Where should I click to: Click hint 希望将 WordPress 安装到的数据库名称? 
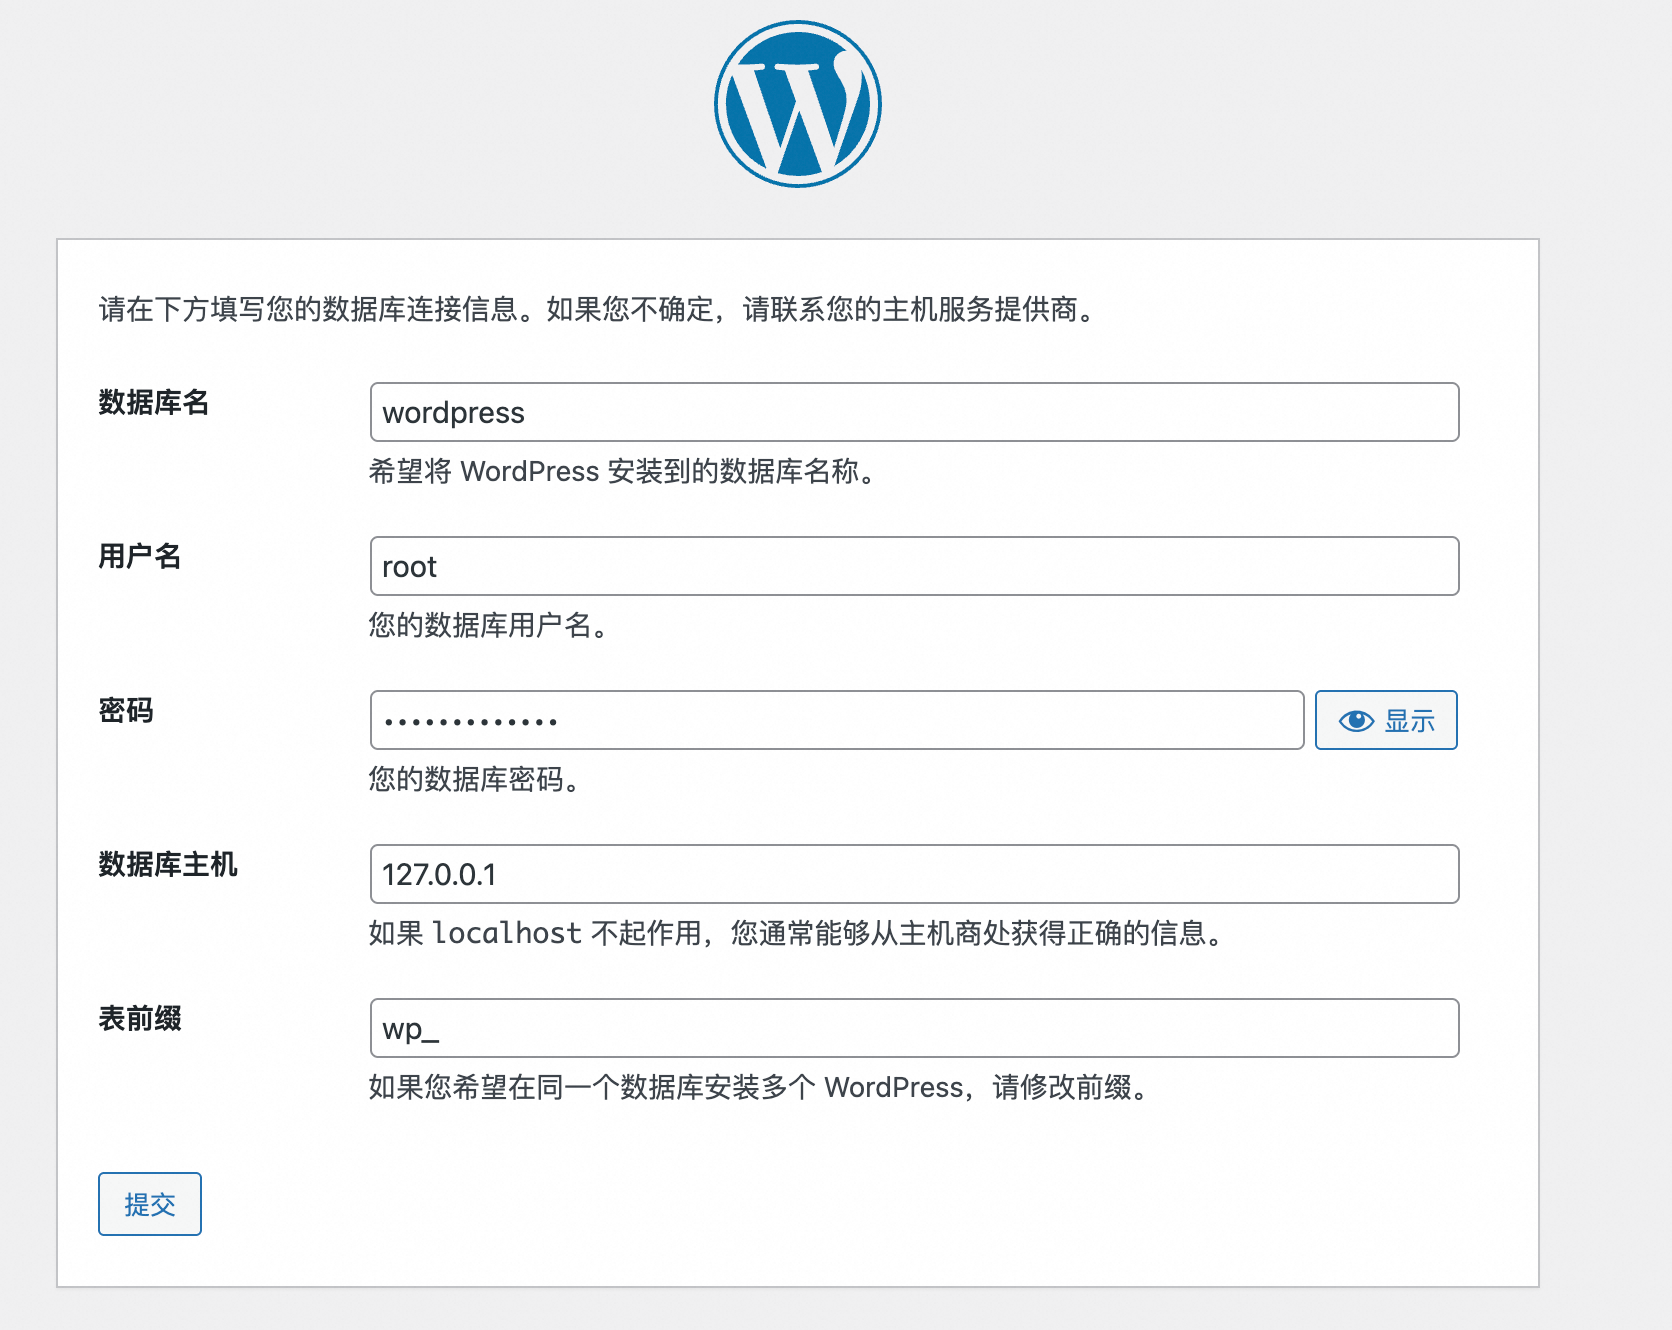(x=622, y=472)
